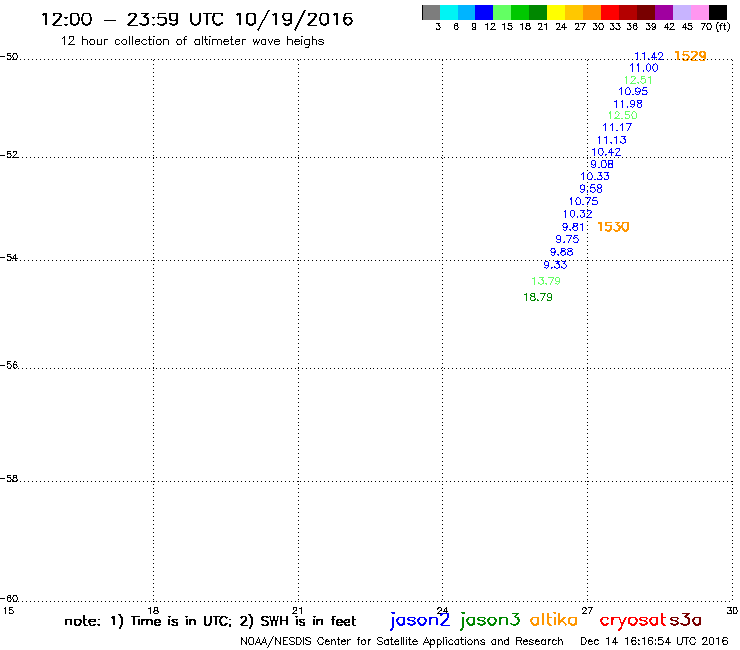Screen dimensions: 740x650
Task: Click the wave height value 9.81
Action: [x=573, y=227]
